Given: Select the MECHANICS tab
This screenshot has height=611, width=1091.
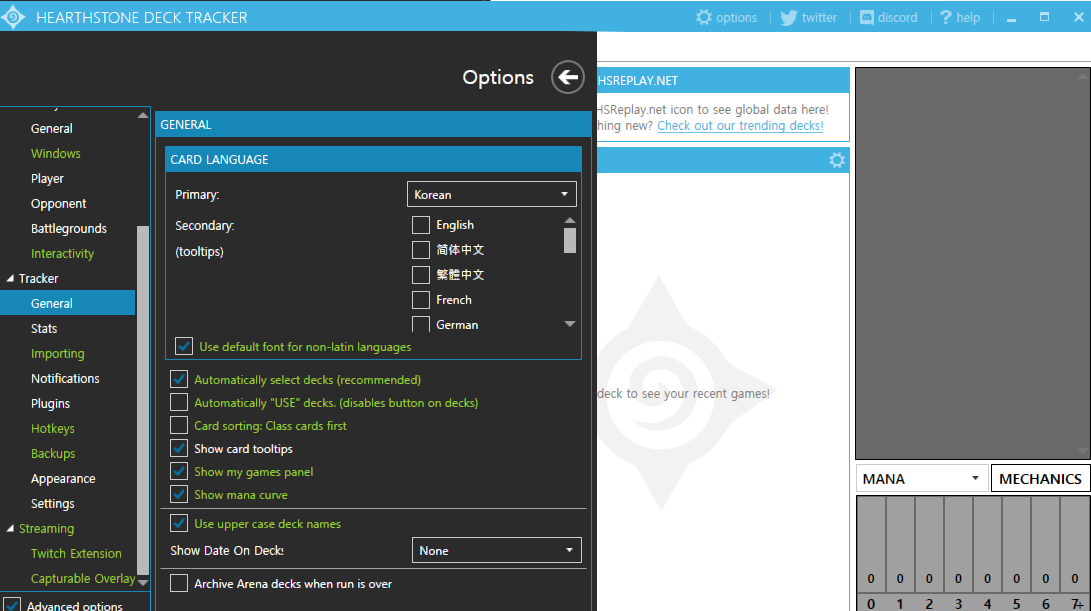Looking at the screenshot, I should (1040, 479).
